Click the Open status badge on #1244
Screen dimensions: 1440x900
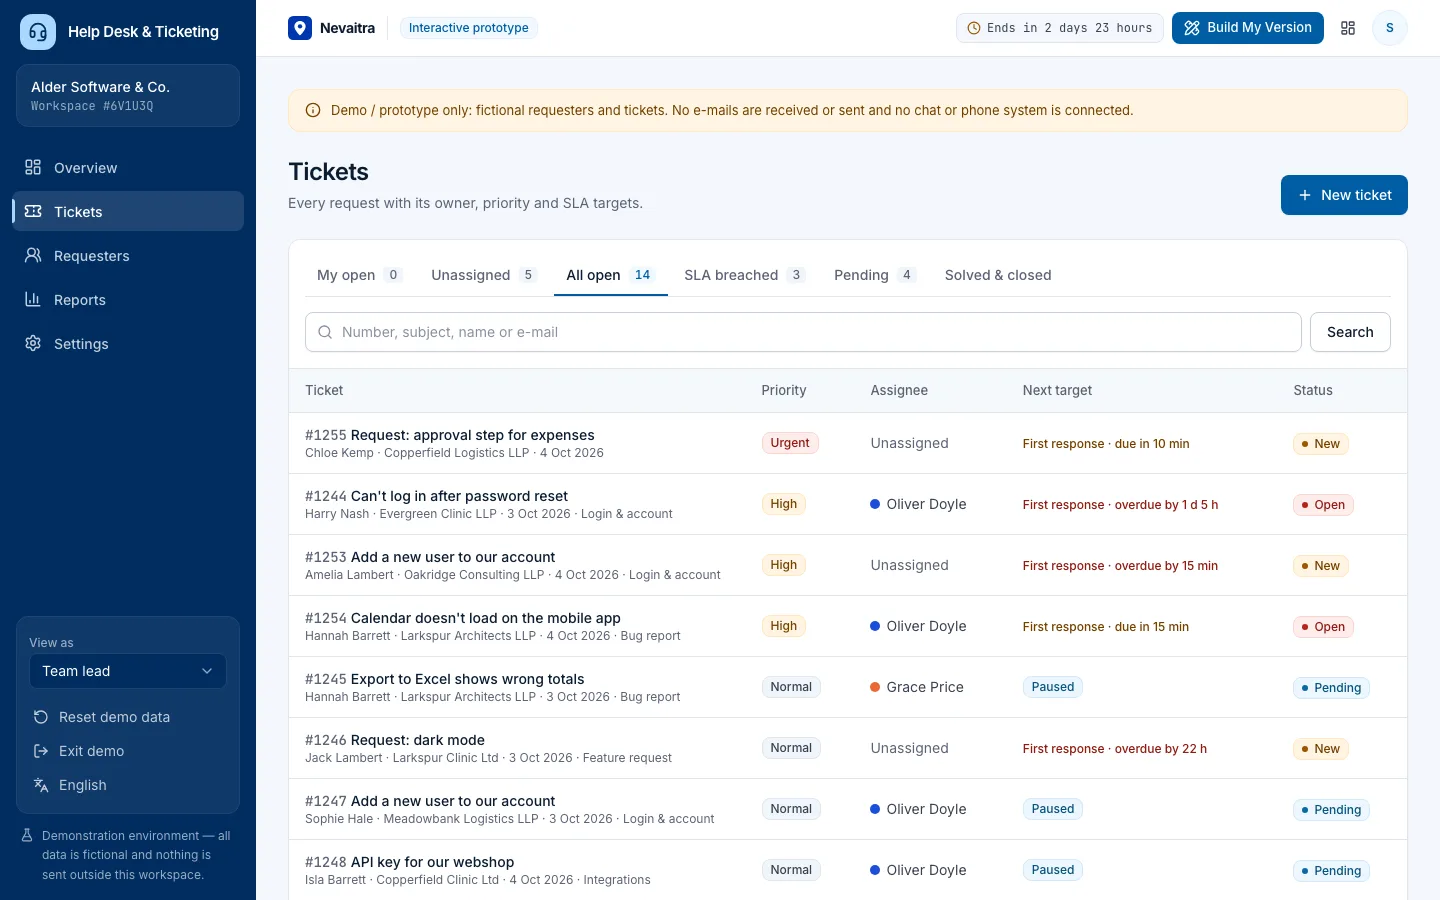pos(1323,505)
